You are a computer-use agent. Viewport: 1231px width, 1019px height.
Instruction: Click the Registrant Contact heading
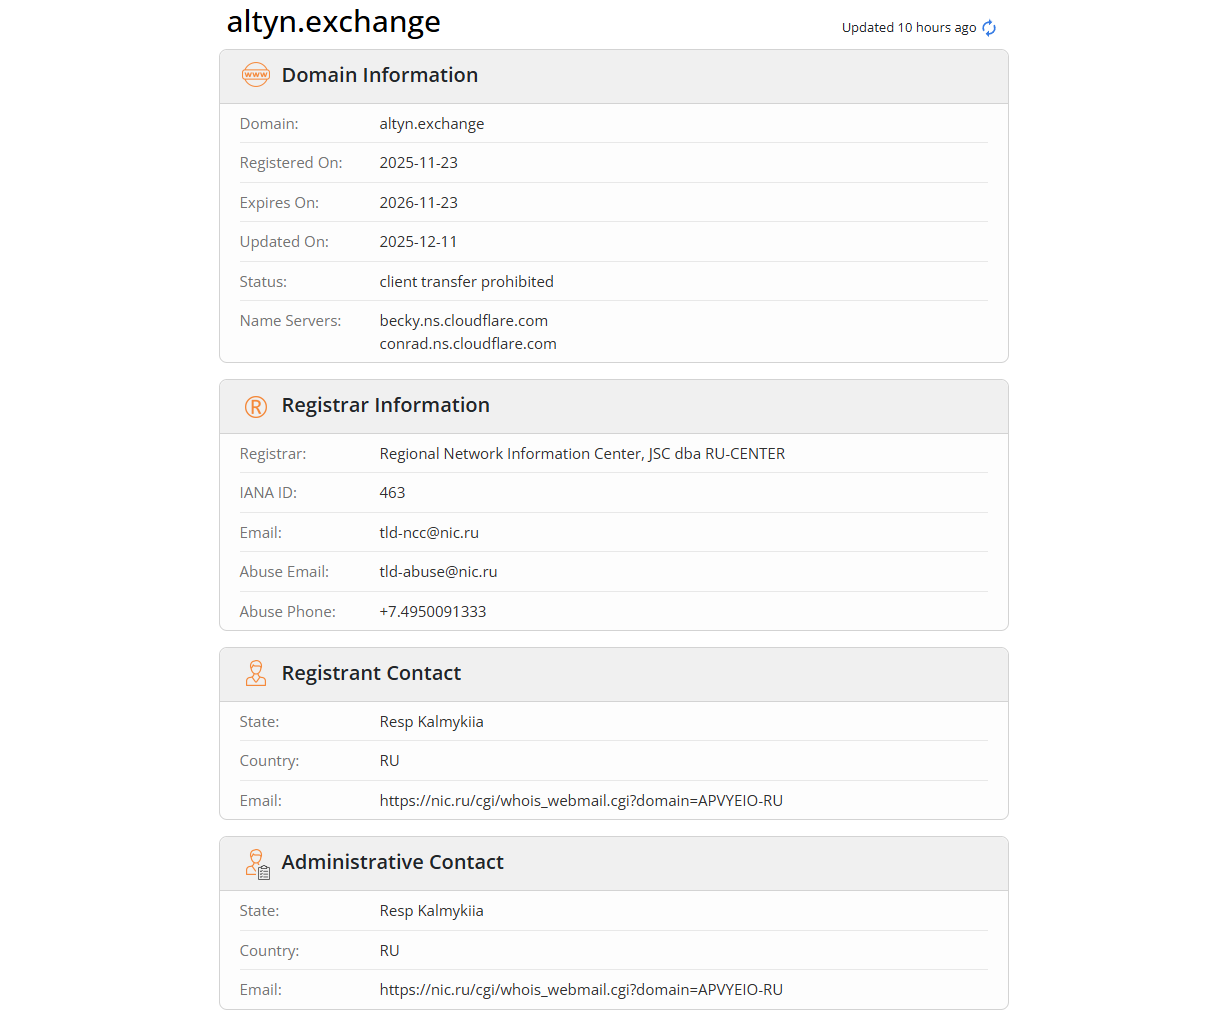pos(371,673)
